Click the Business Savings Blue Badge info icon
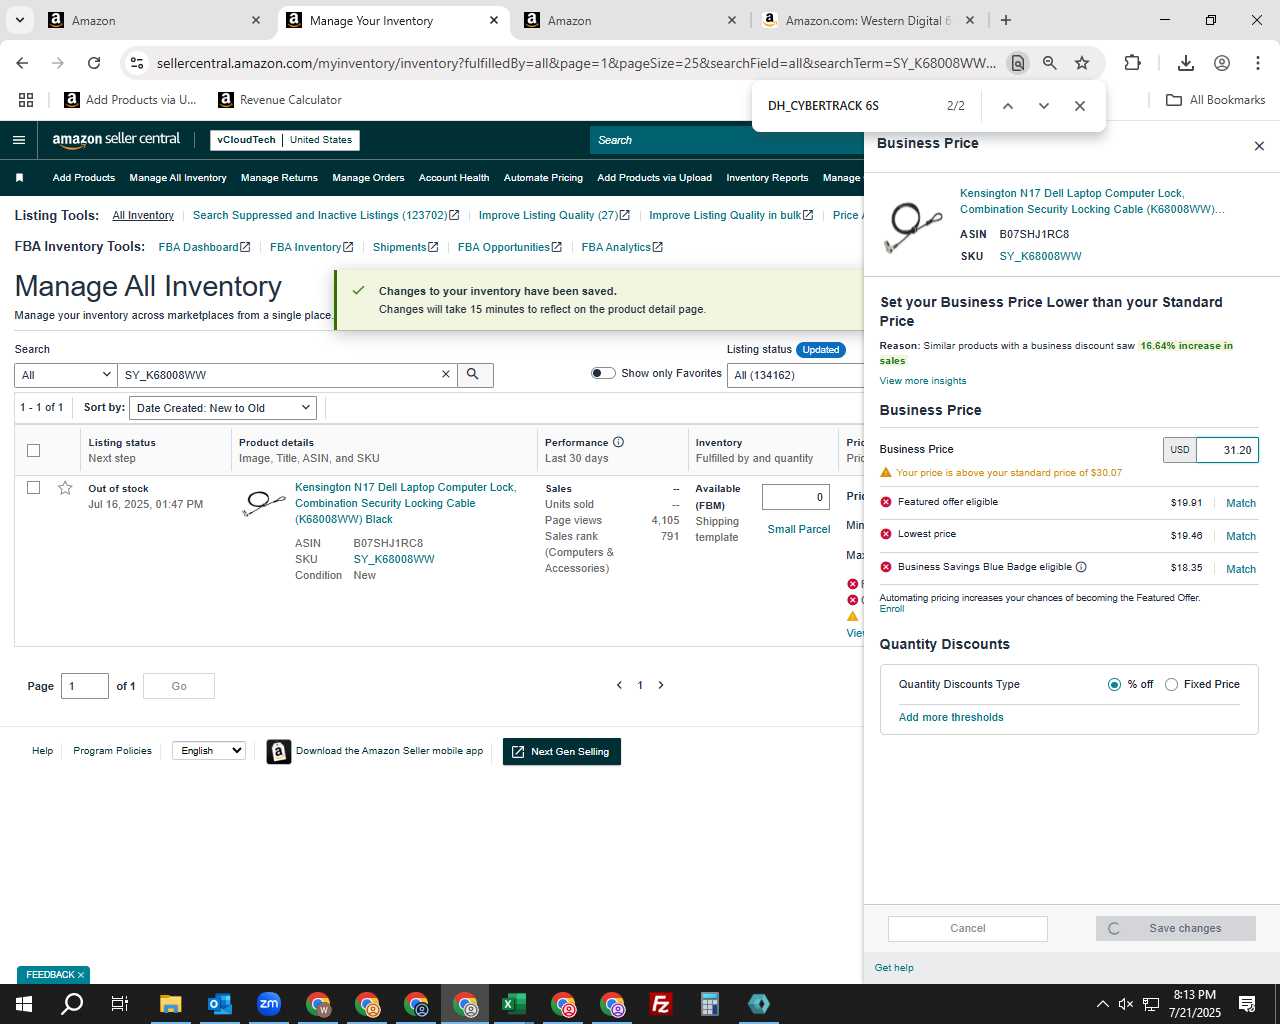Screen dimensions: 1280x1024 (1081, 567)
